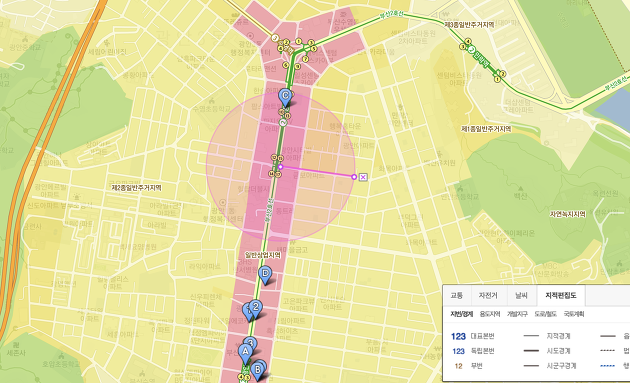630x383 pixels.
Task: Open the 국토계획 legend sub-tab
Action: coord(574,314)
